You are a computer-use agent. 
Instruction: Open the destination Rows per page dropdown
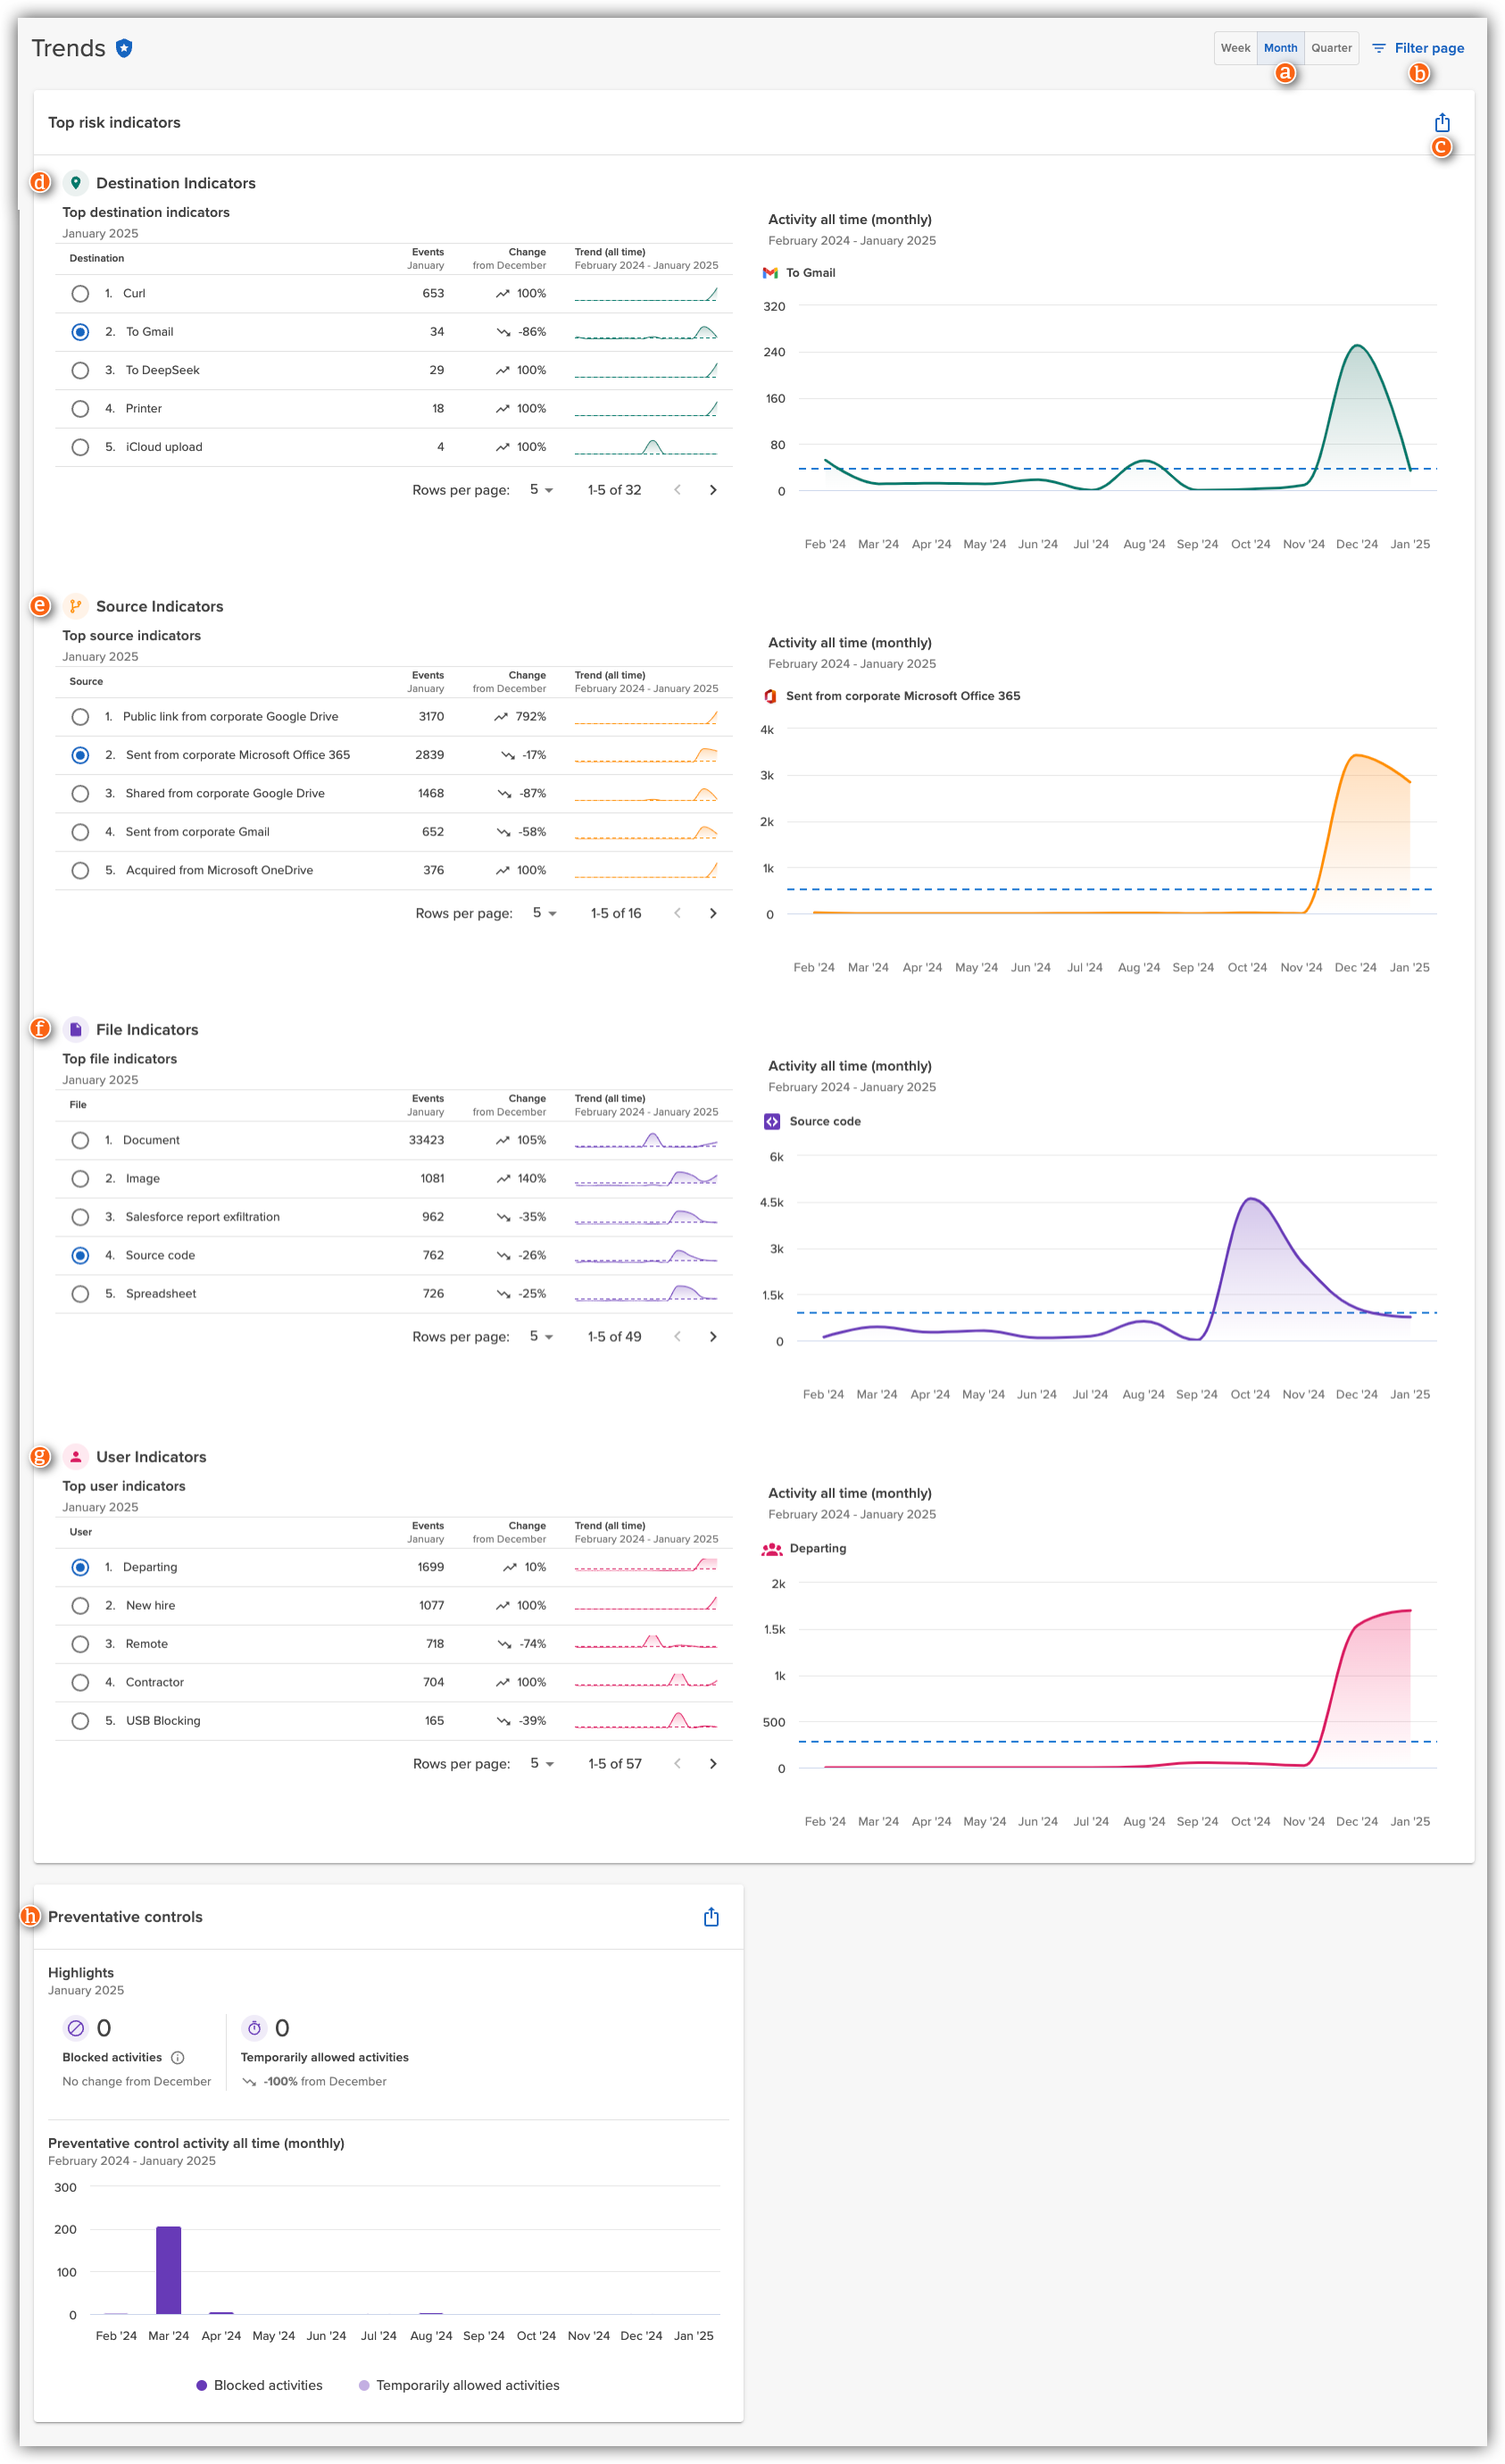[539, 490]
